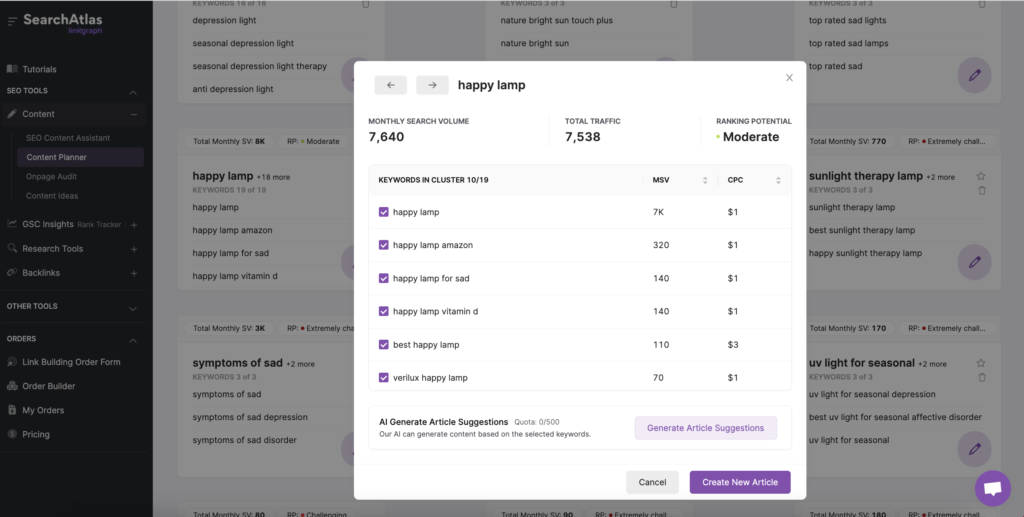The image size is (1024, 517).
Task: Expand the GSC Insights submenu
Action: click(x=133, y=225)
